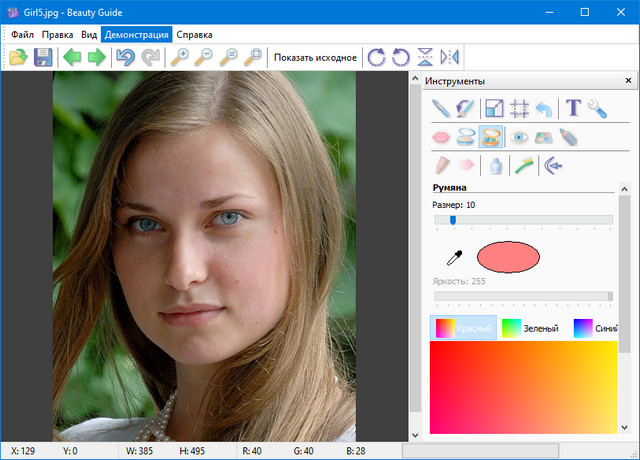Click the wrench settings tool icon
This screenshot has width=640, height=460.
coord(597,108)
